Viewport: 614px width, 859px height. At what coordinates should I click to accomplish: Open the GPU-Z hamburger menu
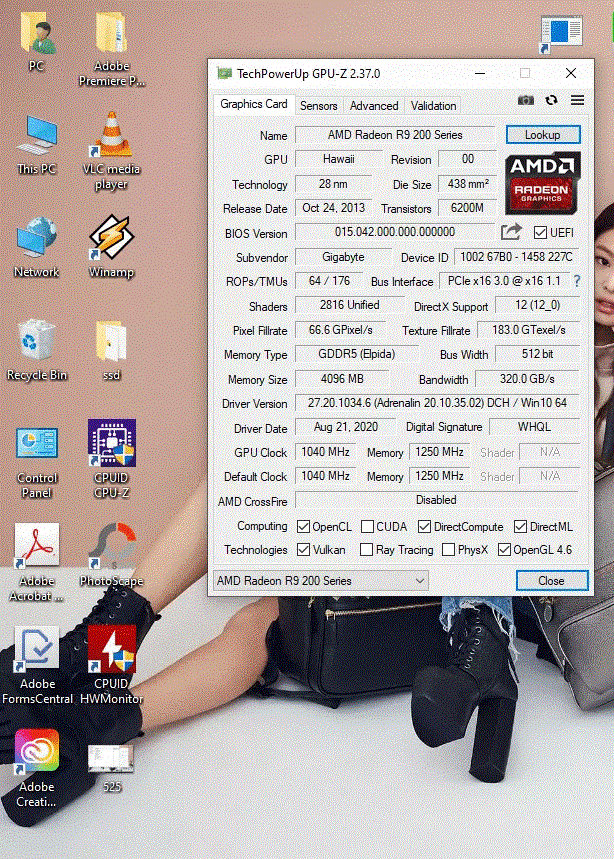tap(577, 100)
